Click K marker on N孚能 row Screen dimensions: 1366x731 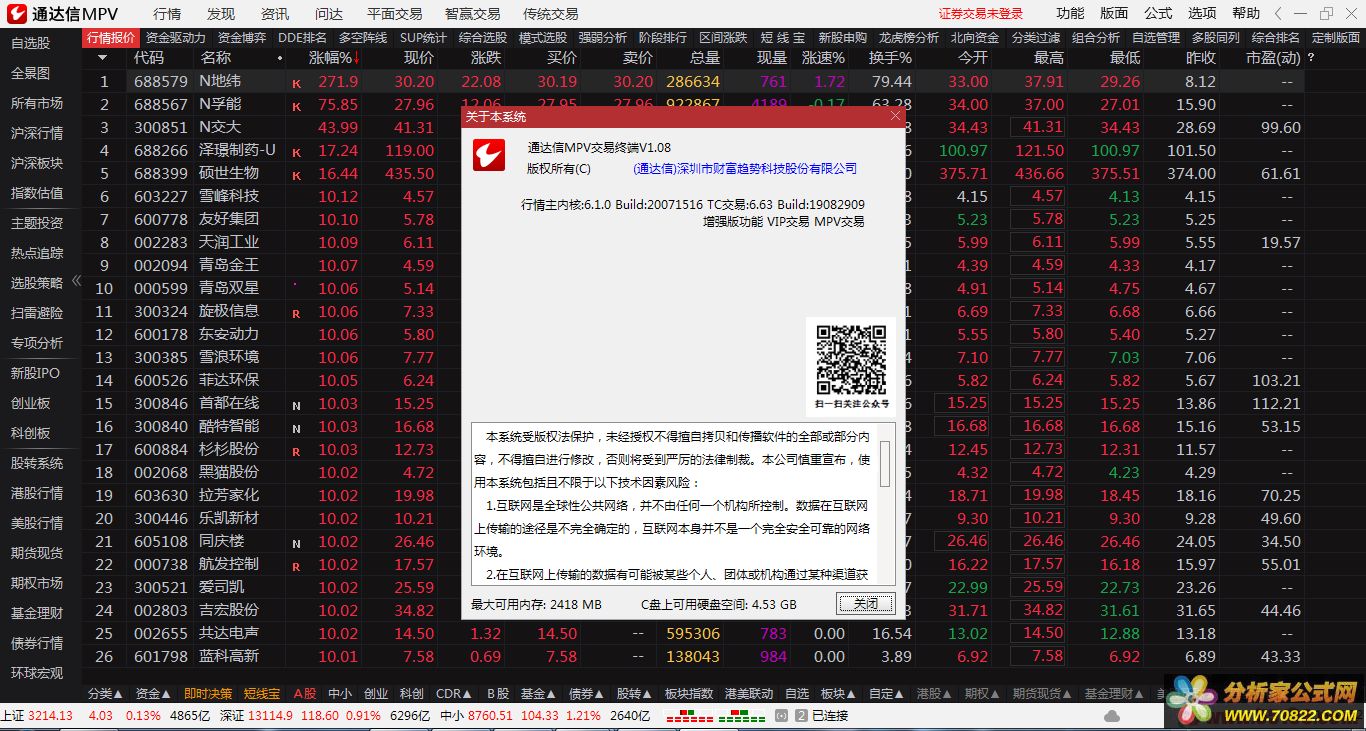tap(296, 106)
